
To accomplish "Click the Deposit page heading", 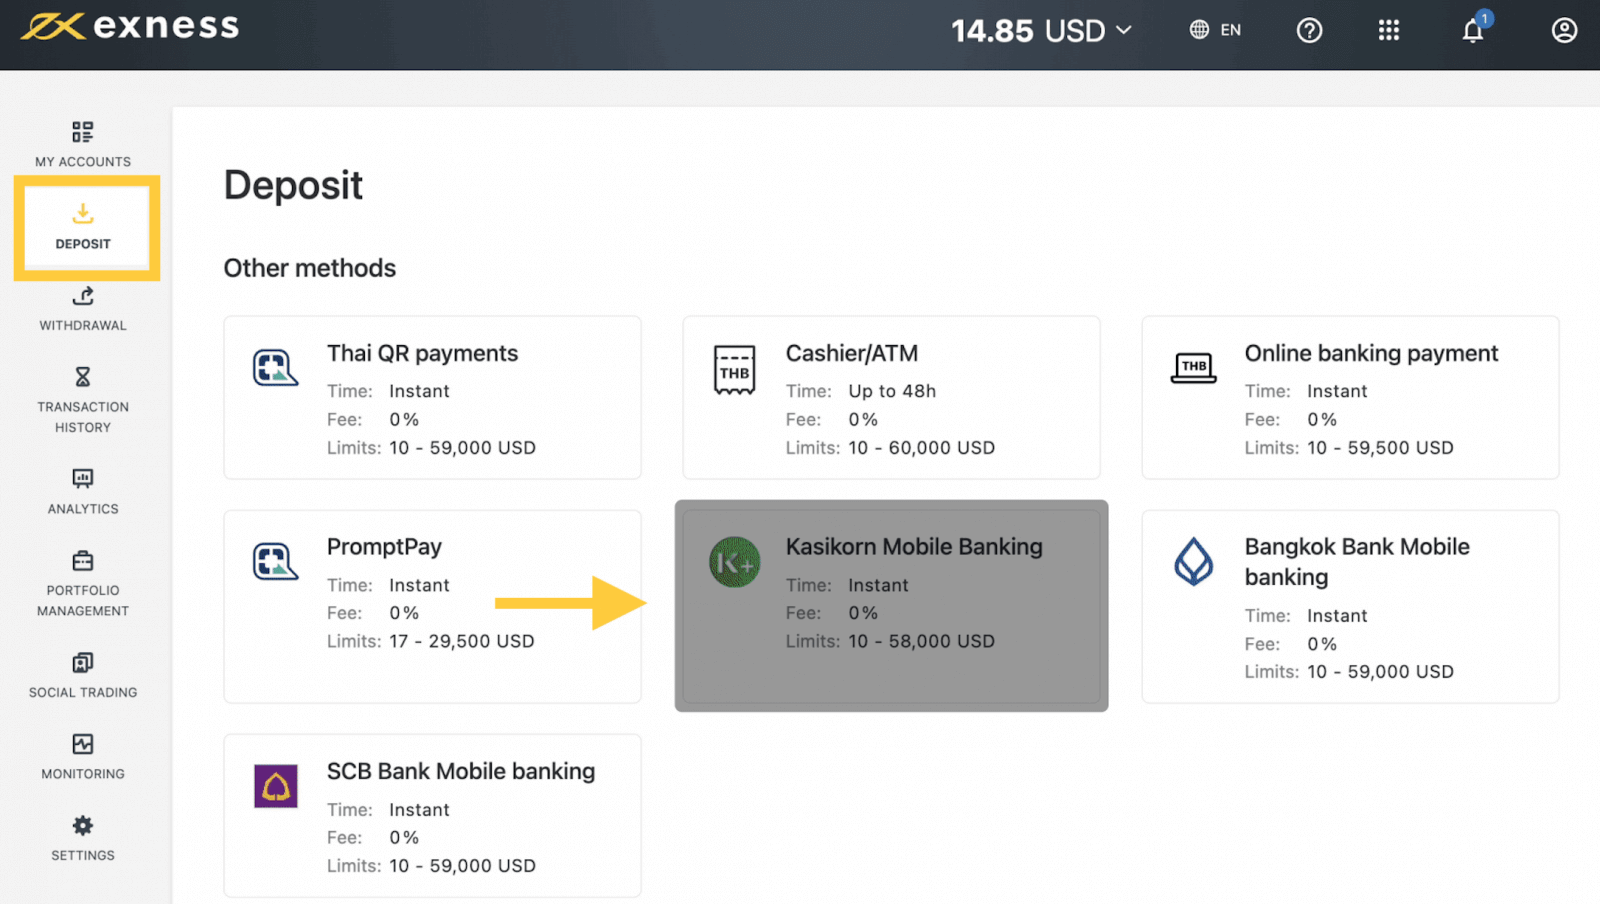I will (293, 186).
